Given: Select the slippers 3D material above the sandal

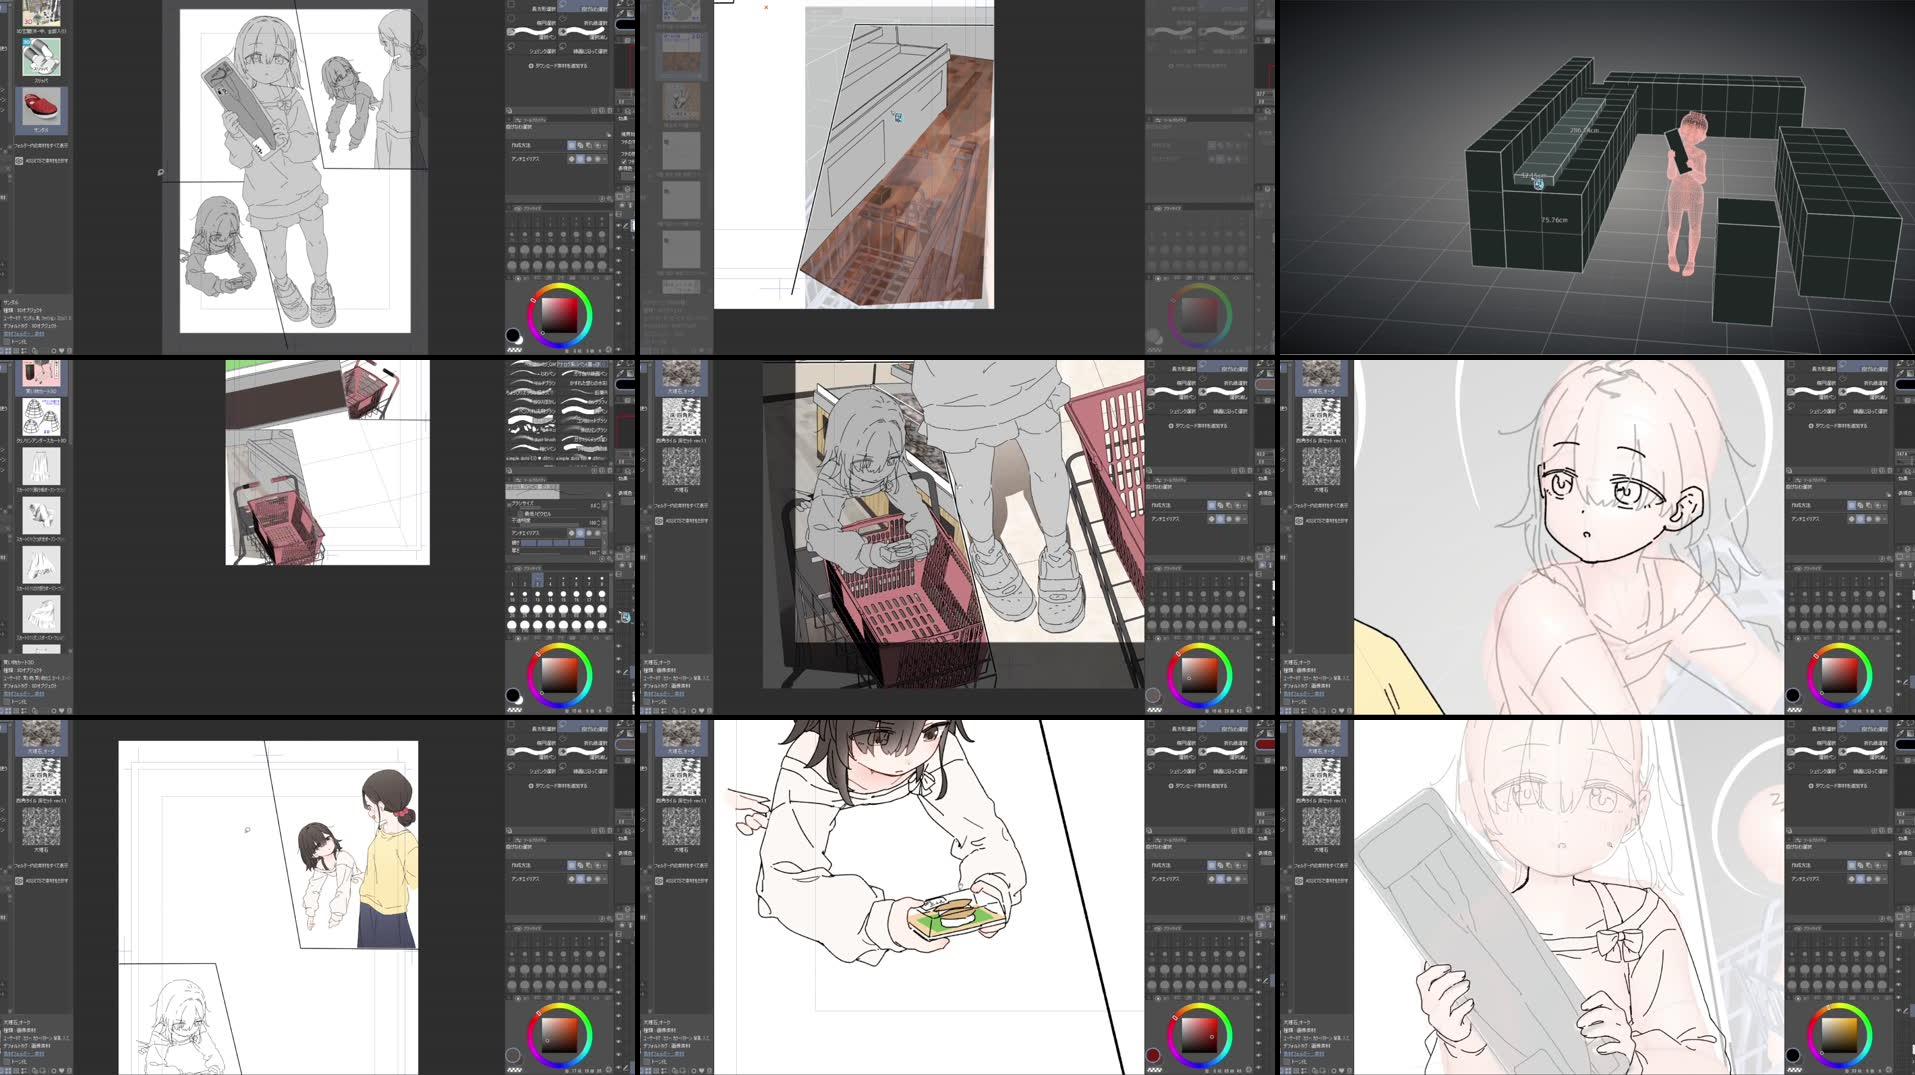Looking at the screenshot, I should click(41, 56).
